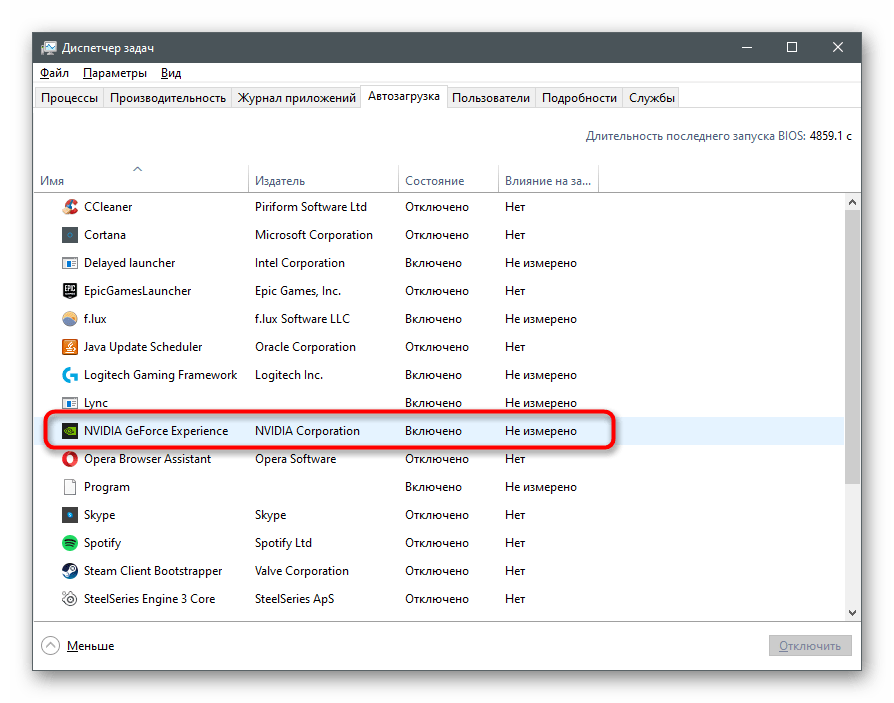Switch to the Пользователи tab
894x703 pixels.
tap(491, 98)
